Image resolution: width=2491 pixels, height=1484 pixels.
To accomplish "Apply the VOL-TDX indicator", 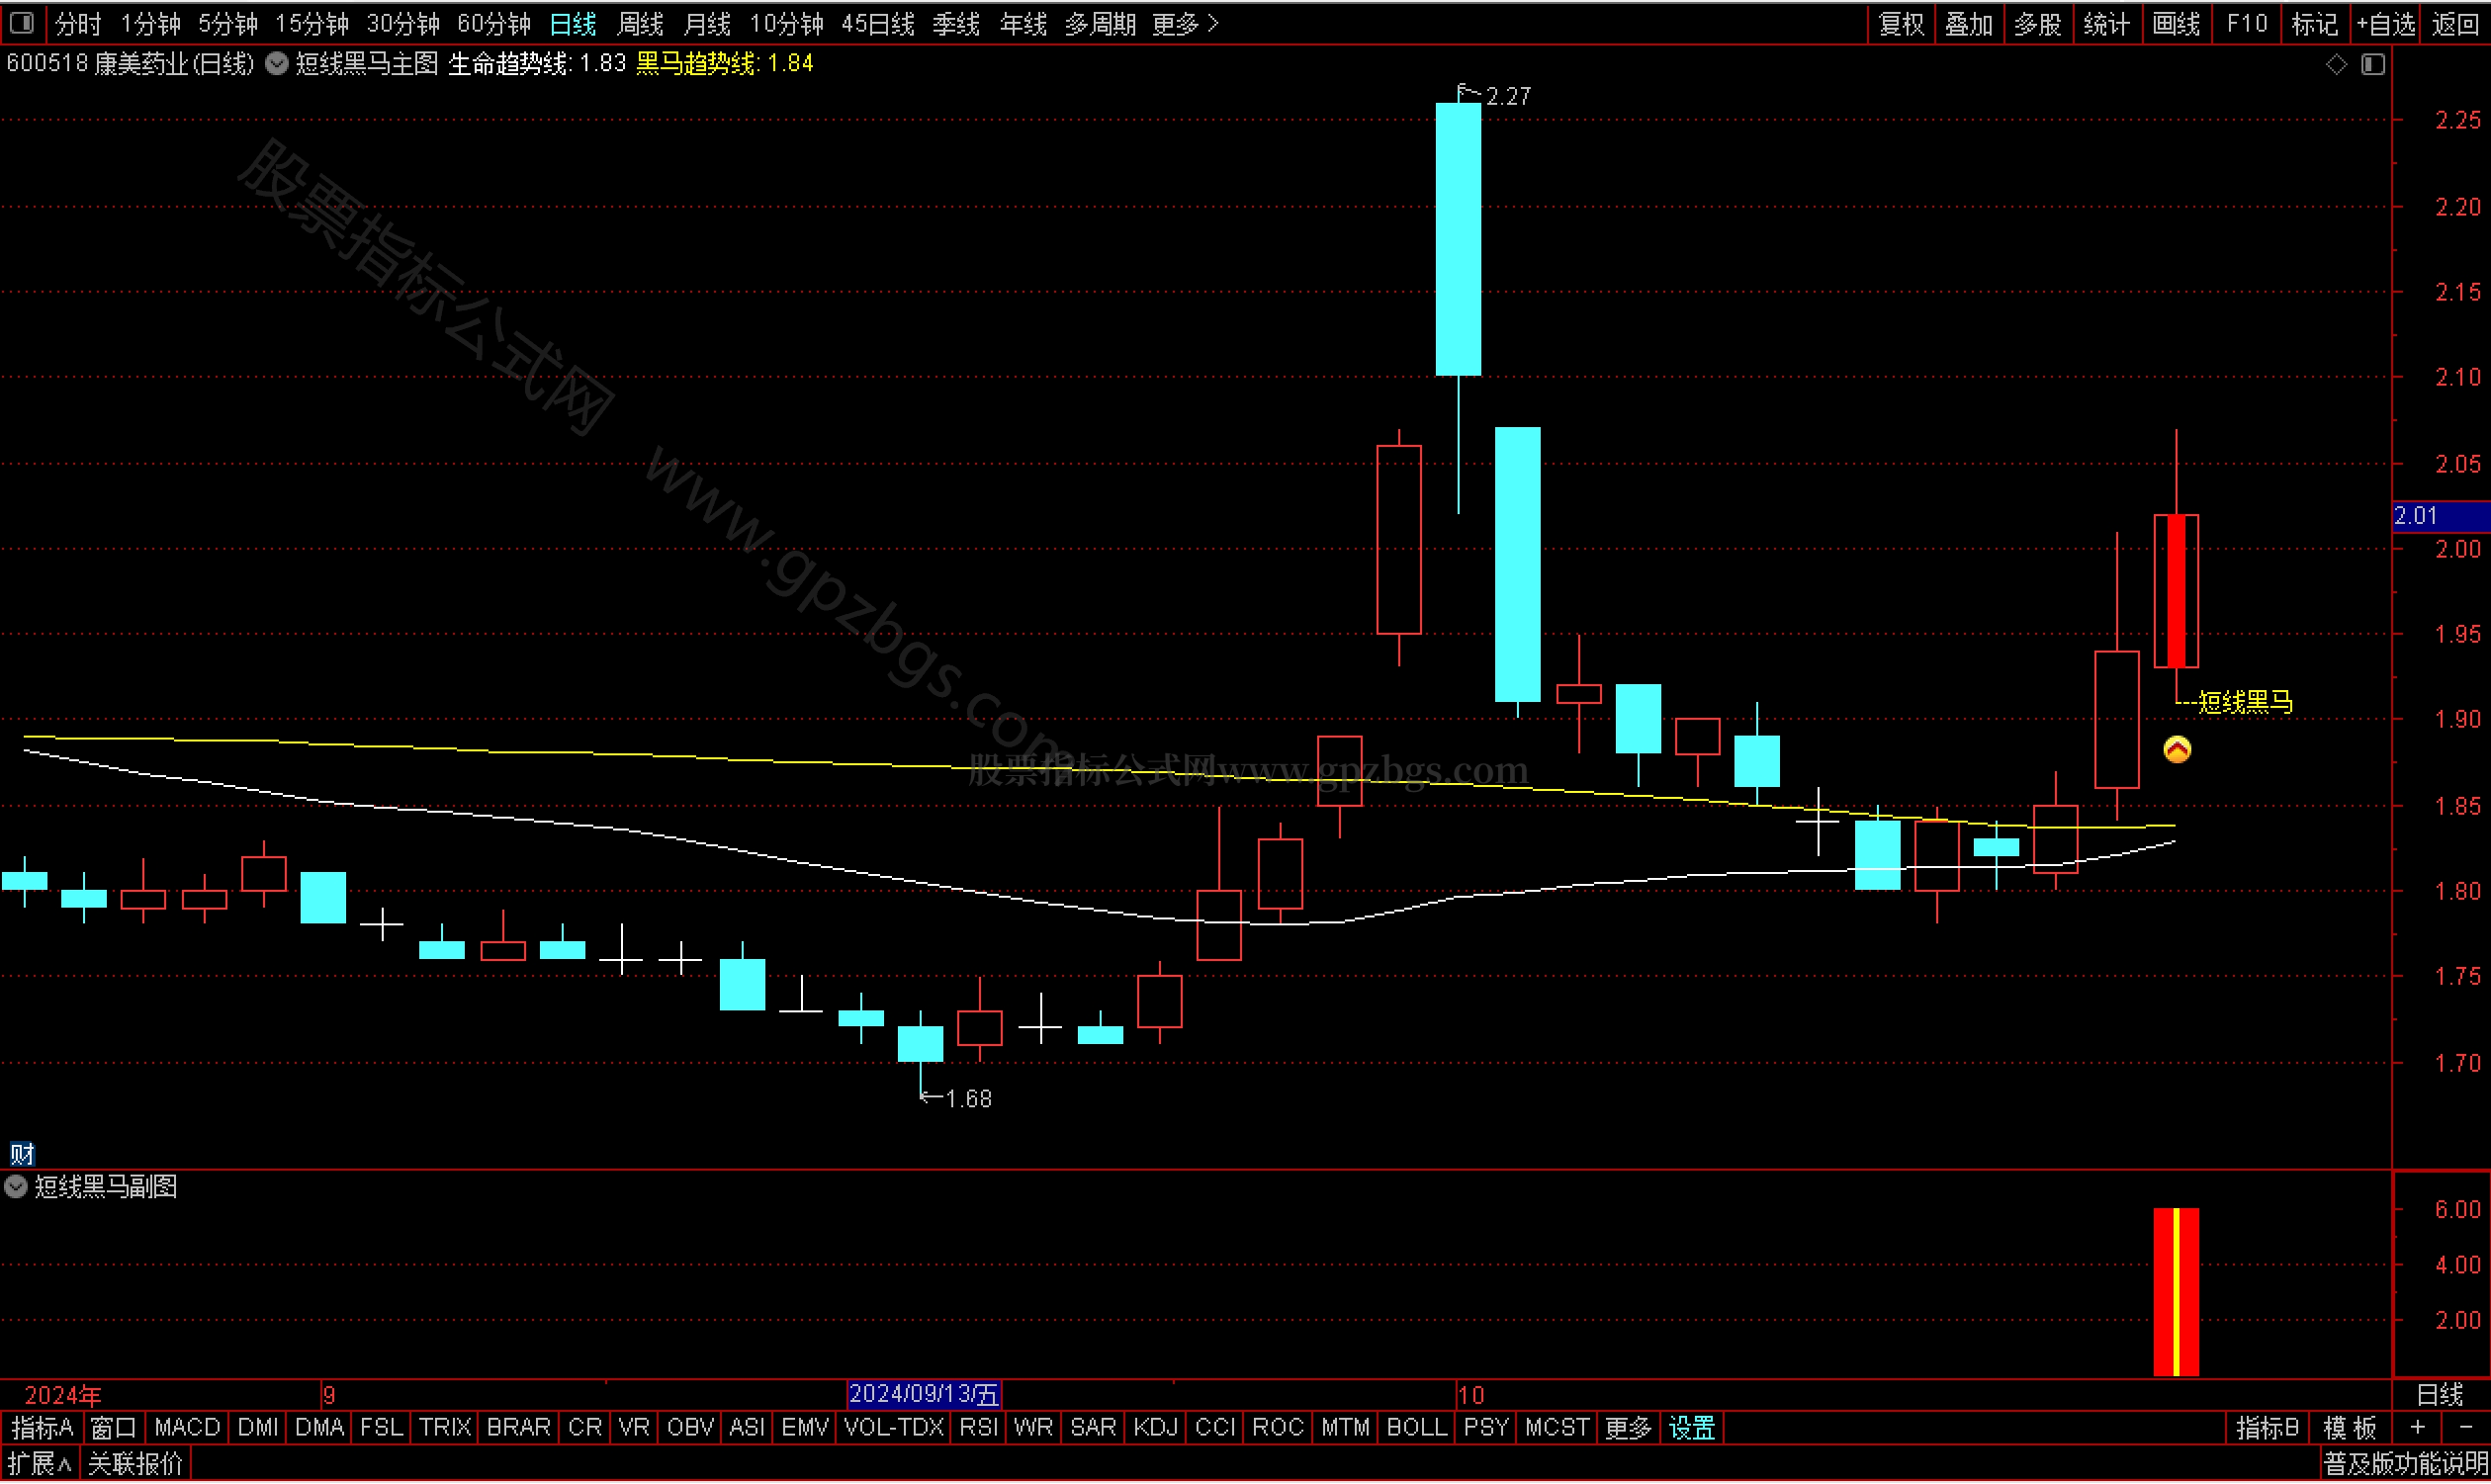I will coord(894,1428).
